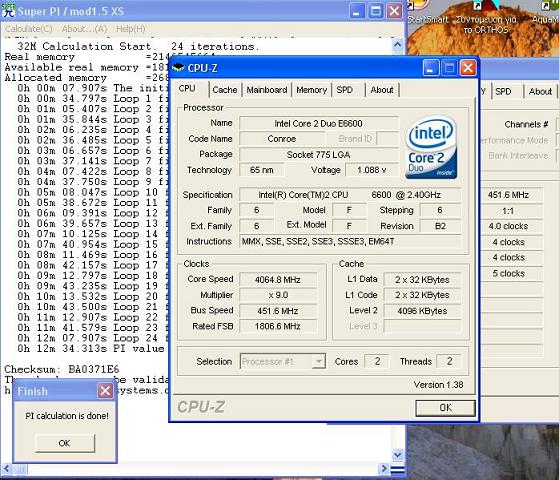This screenshot has height=480, width=559.
Task: Open the About...(A) menu in Super PI
Action: pyautogui.click(x=84, y=29)
